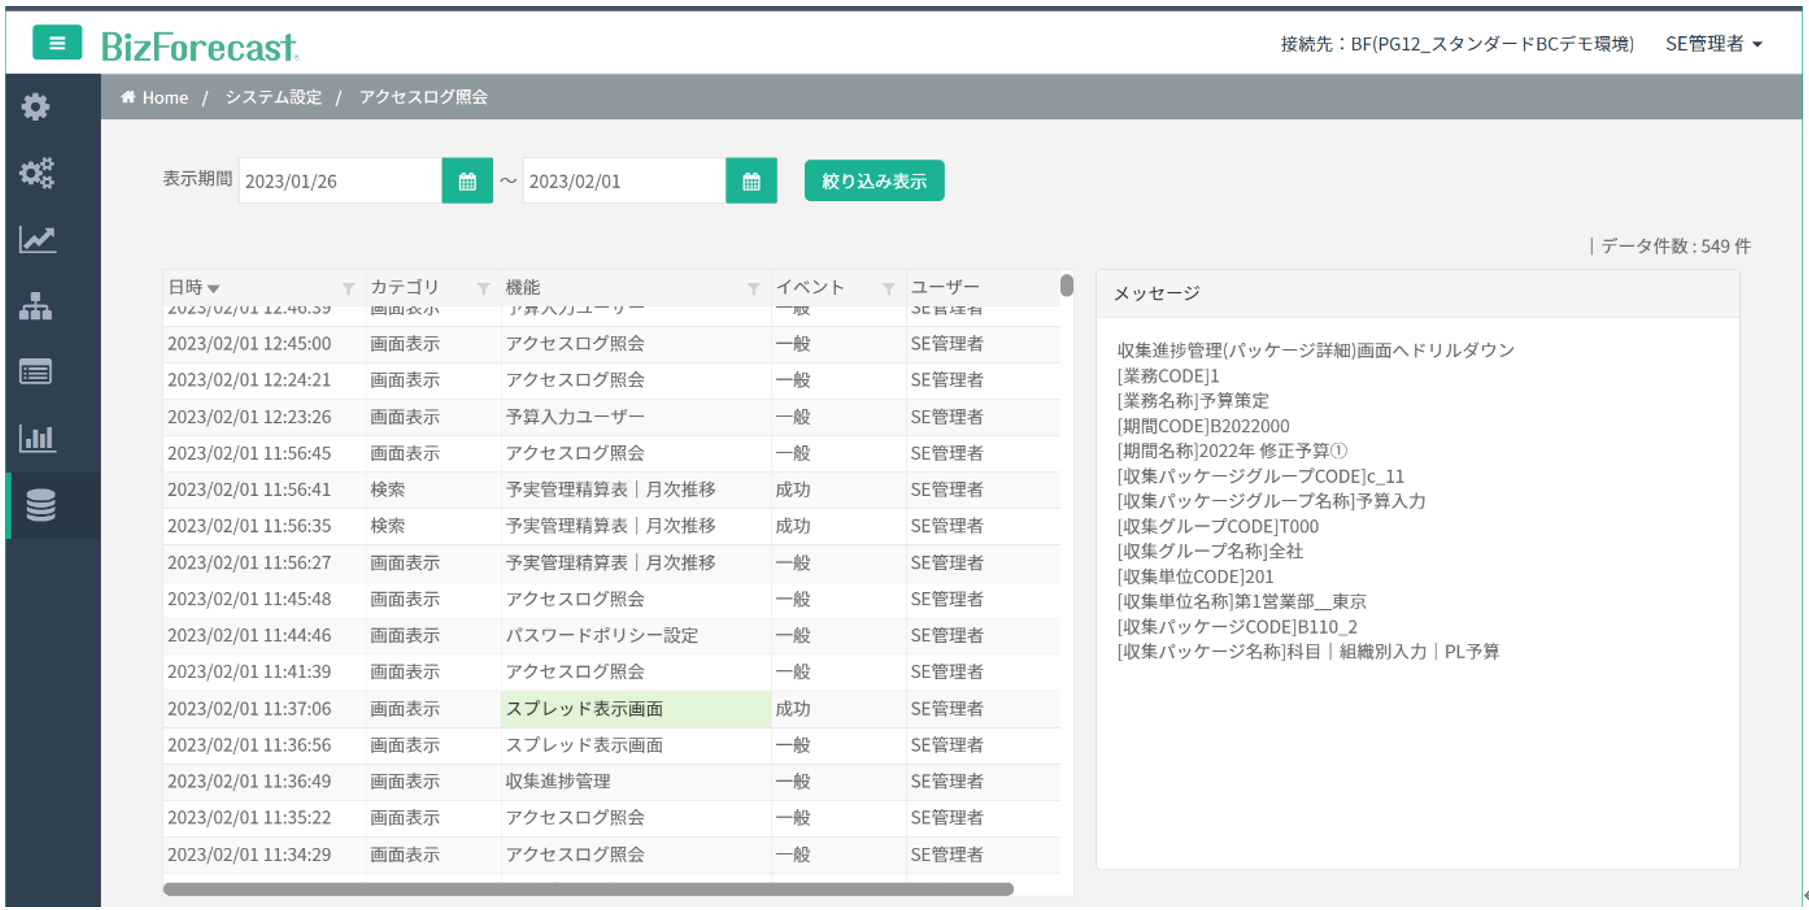1809x910 pixels.
Task: Click the start date field 2023/01/26
Action: point(339,181)
